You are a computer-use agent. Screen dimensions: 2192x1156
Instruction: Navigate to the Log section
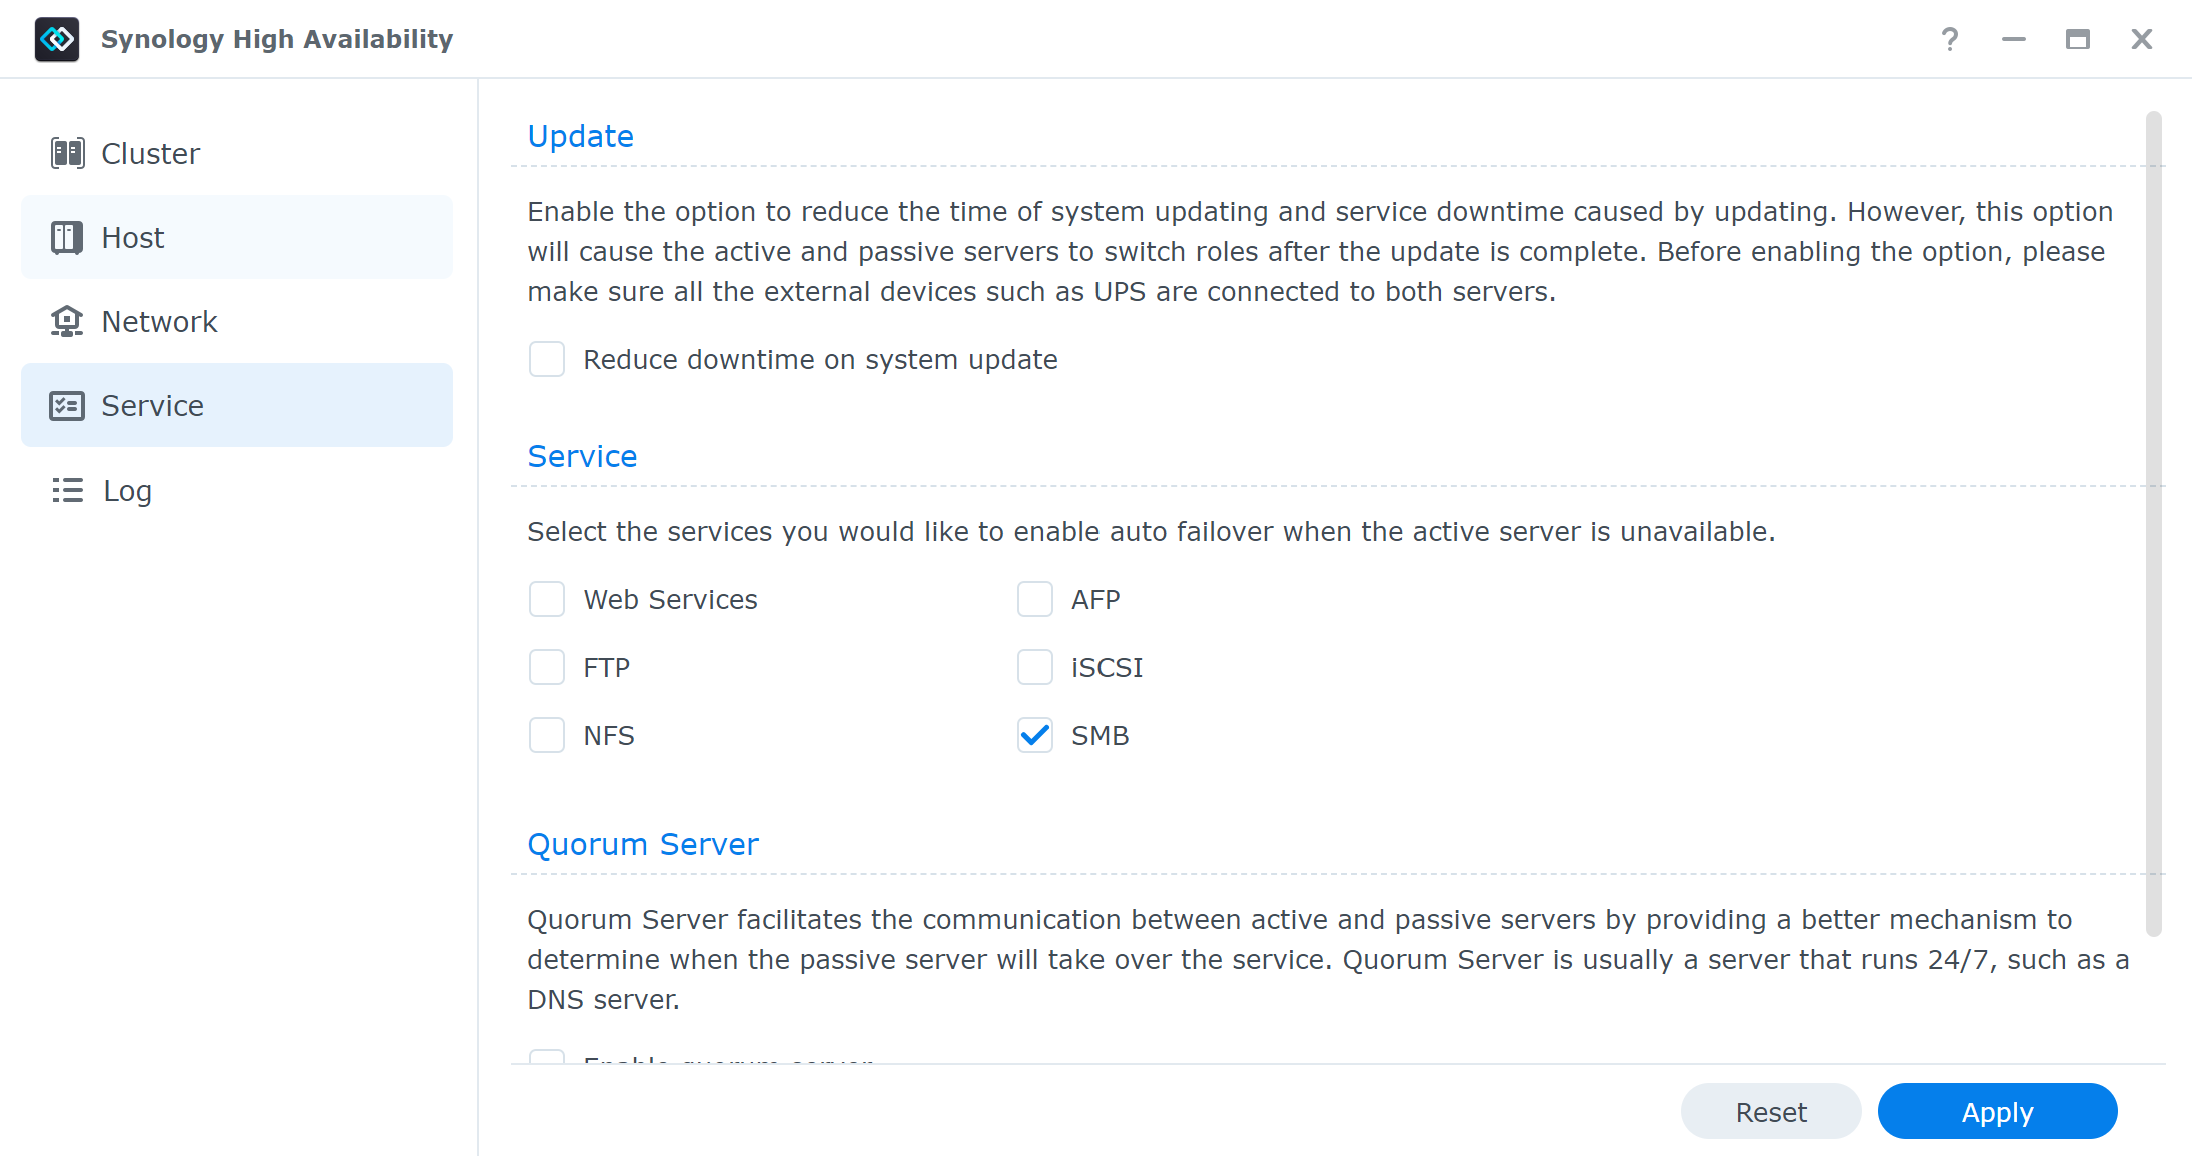click(x=126, y=490)
